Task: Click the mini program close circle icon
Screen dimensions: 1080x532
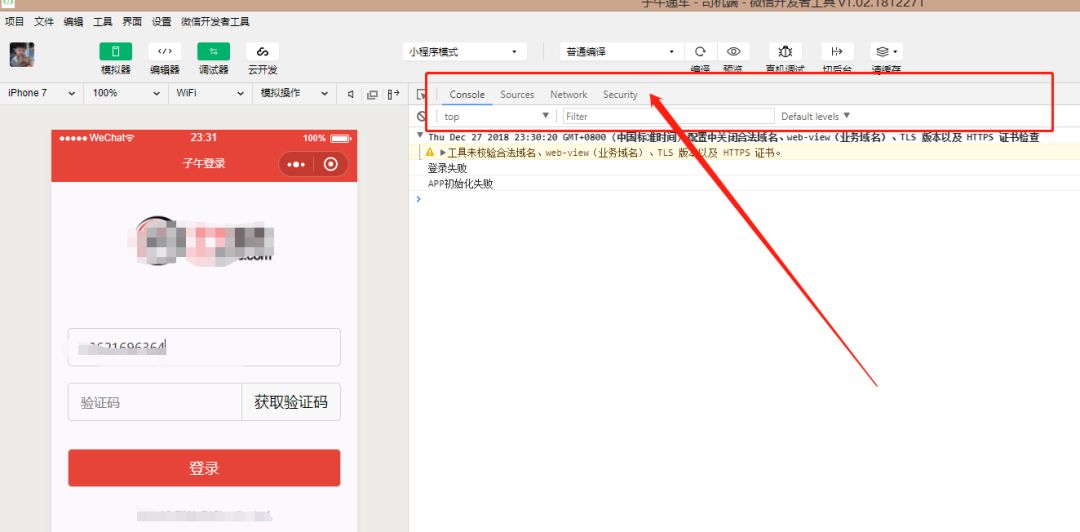Action: click(x=331, y=164)
